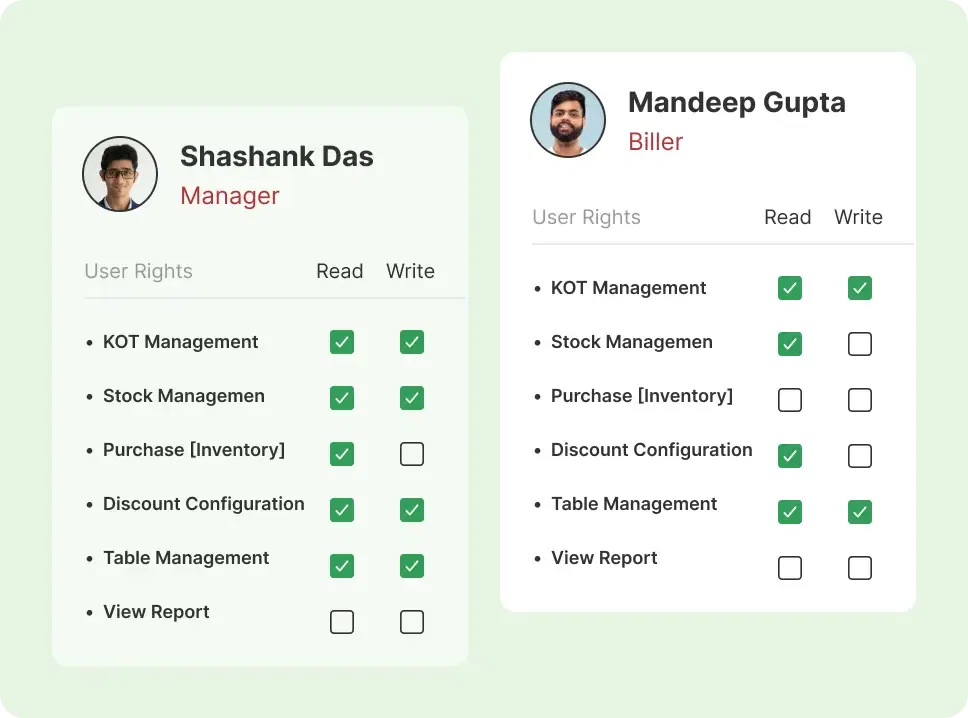The height and width of the screenshot is (718, 968).
Task: Click the Biller role label under Mandeep Gupta
Action: tap(655, 142)
